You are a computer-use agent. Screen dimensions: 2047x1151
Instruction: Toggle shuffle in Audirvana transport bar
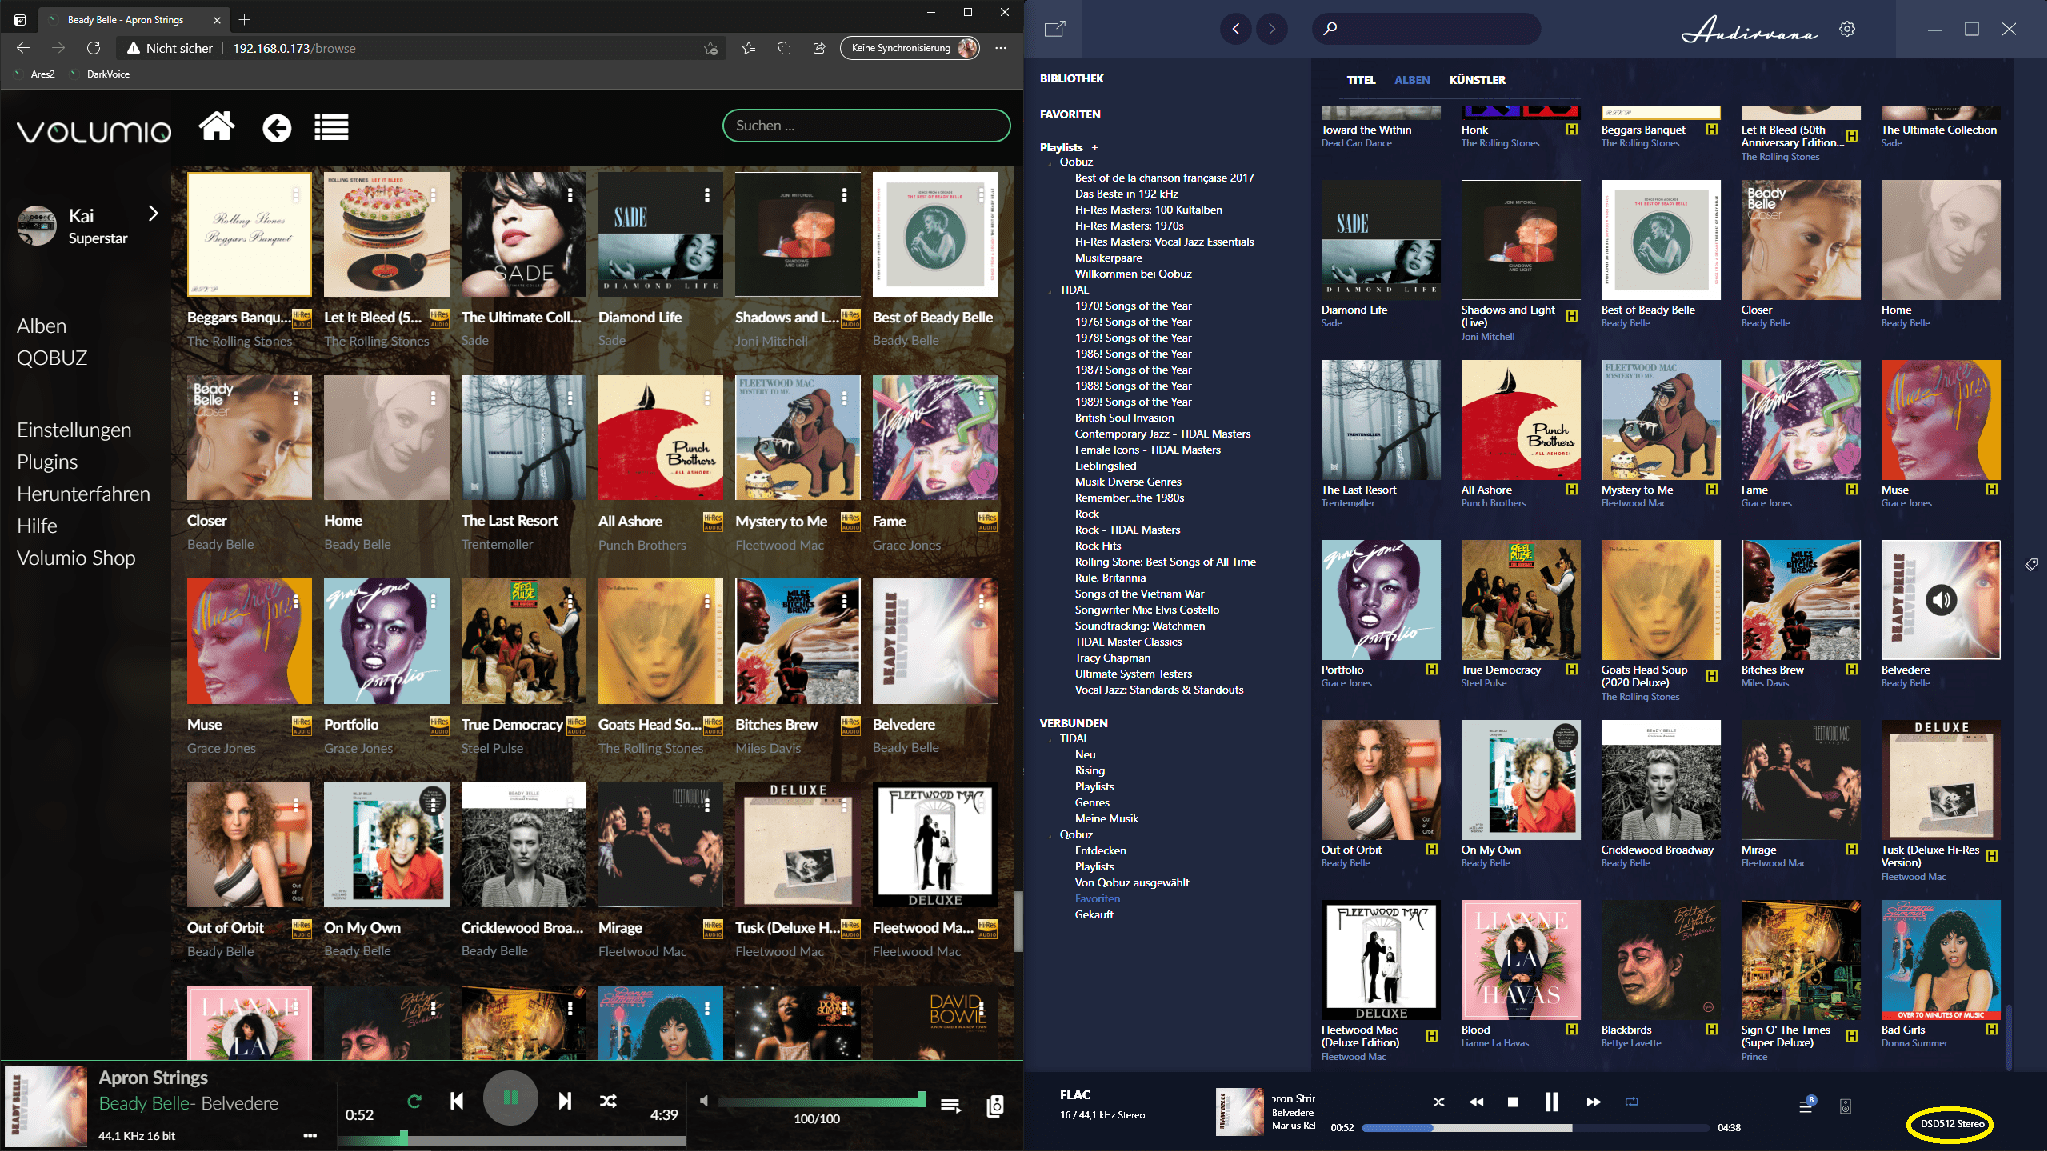click(x=1438, y=1101)
